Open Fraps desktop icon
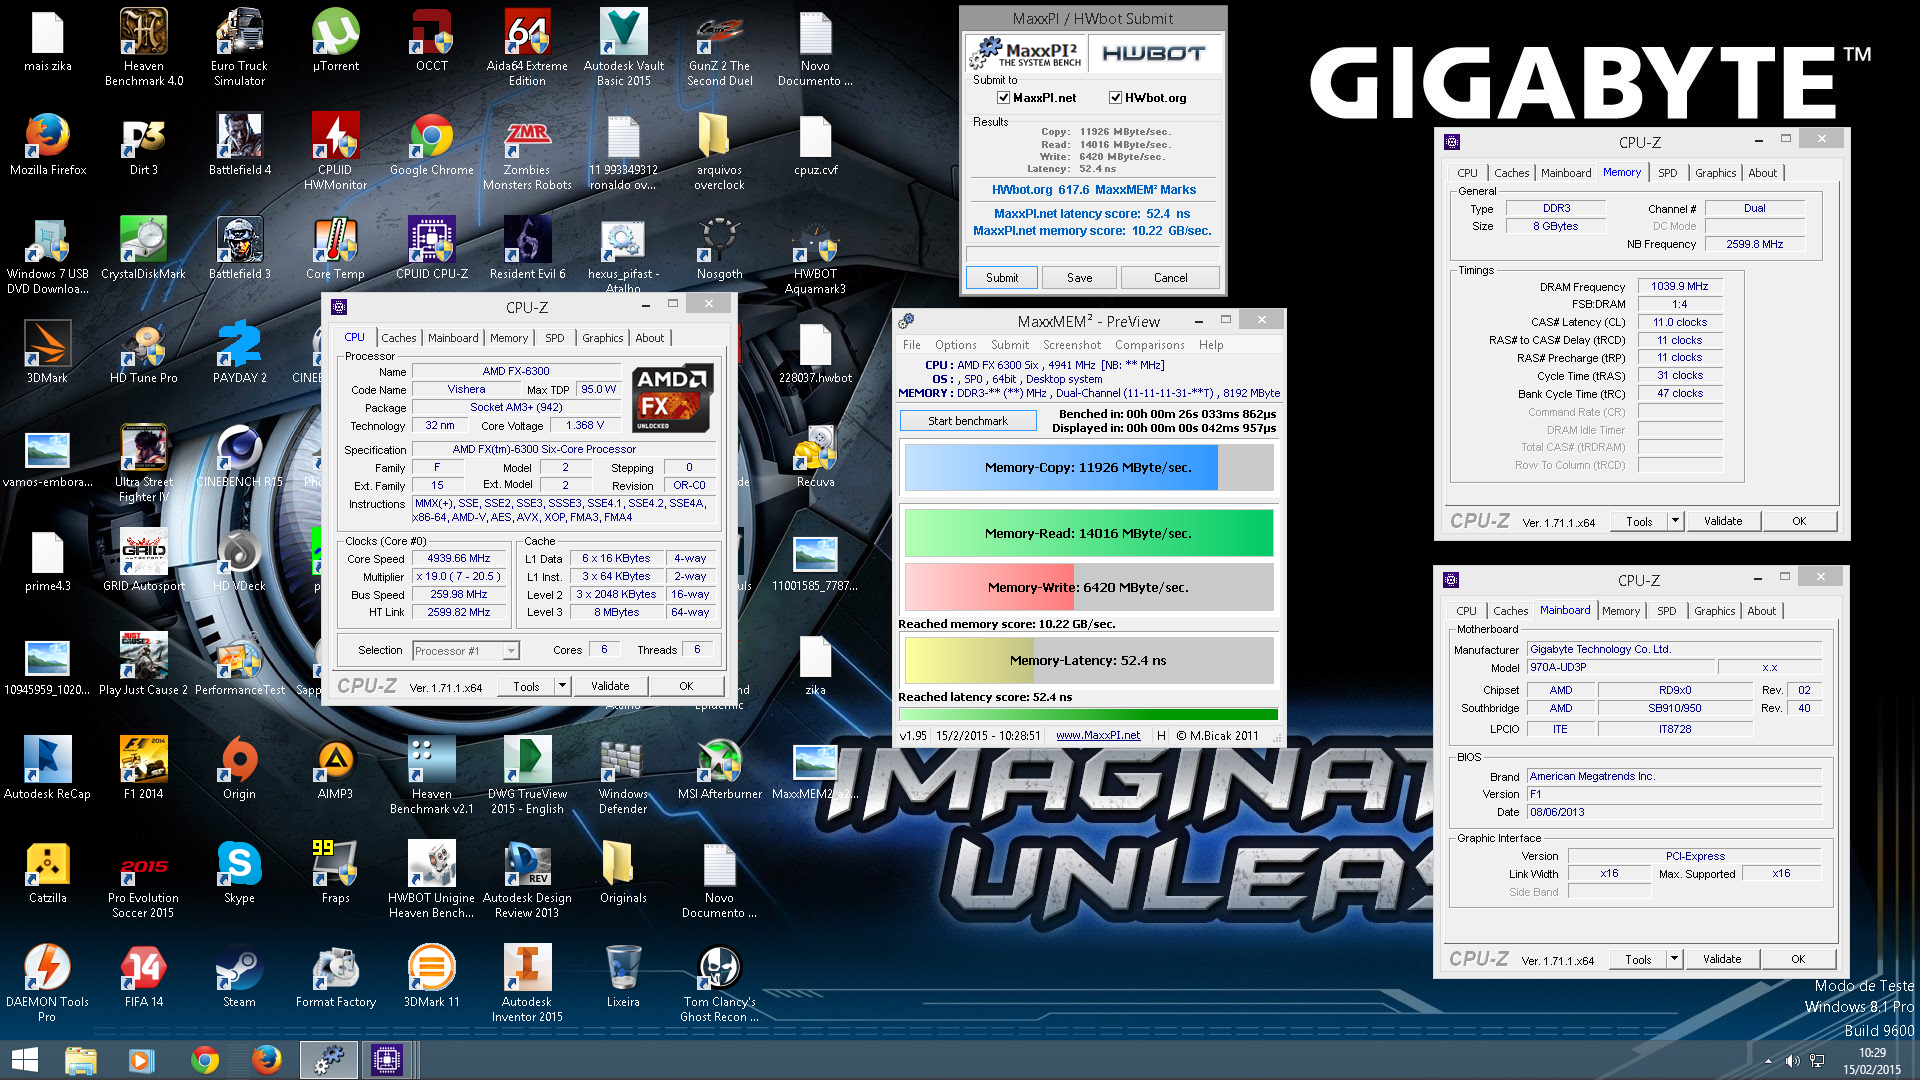Image resolution: width=1920 pixels, height=1080 pixels. (x=335, y=873)
